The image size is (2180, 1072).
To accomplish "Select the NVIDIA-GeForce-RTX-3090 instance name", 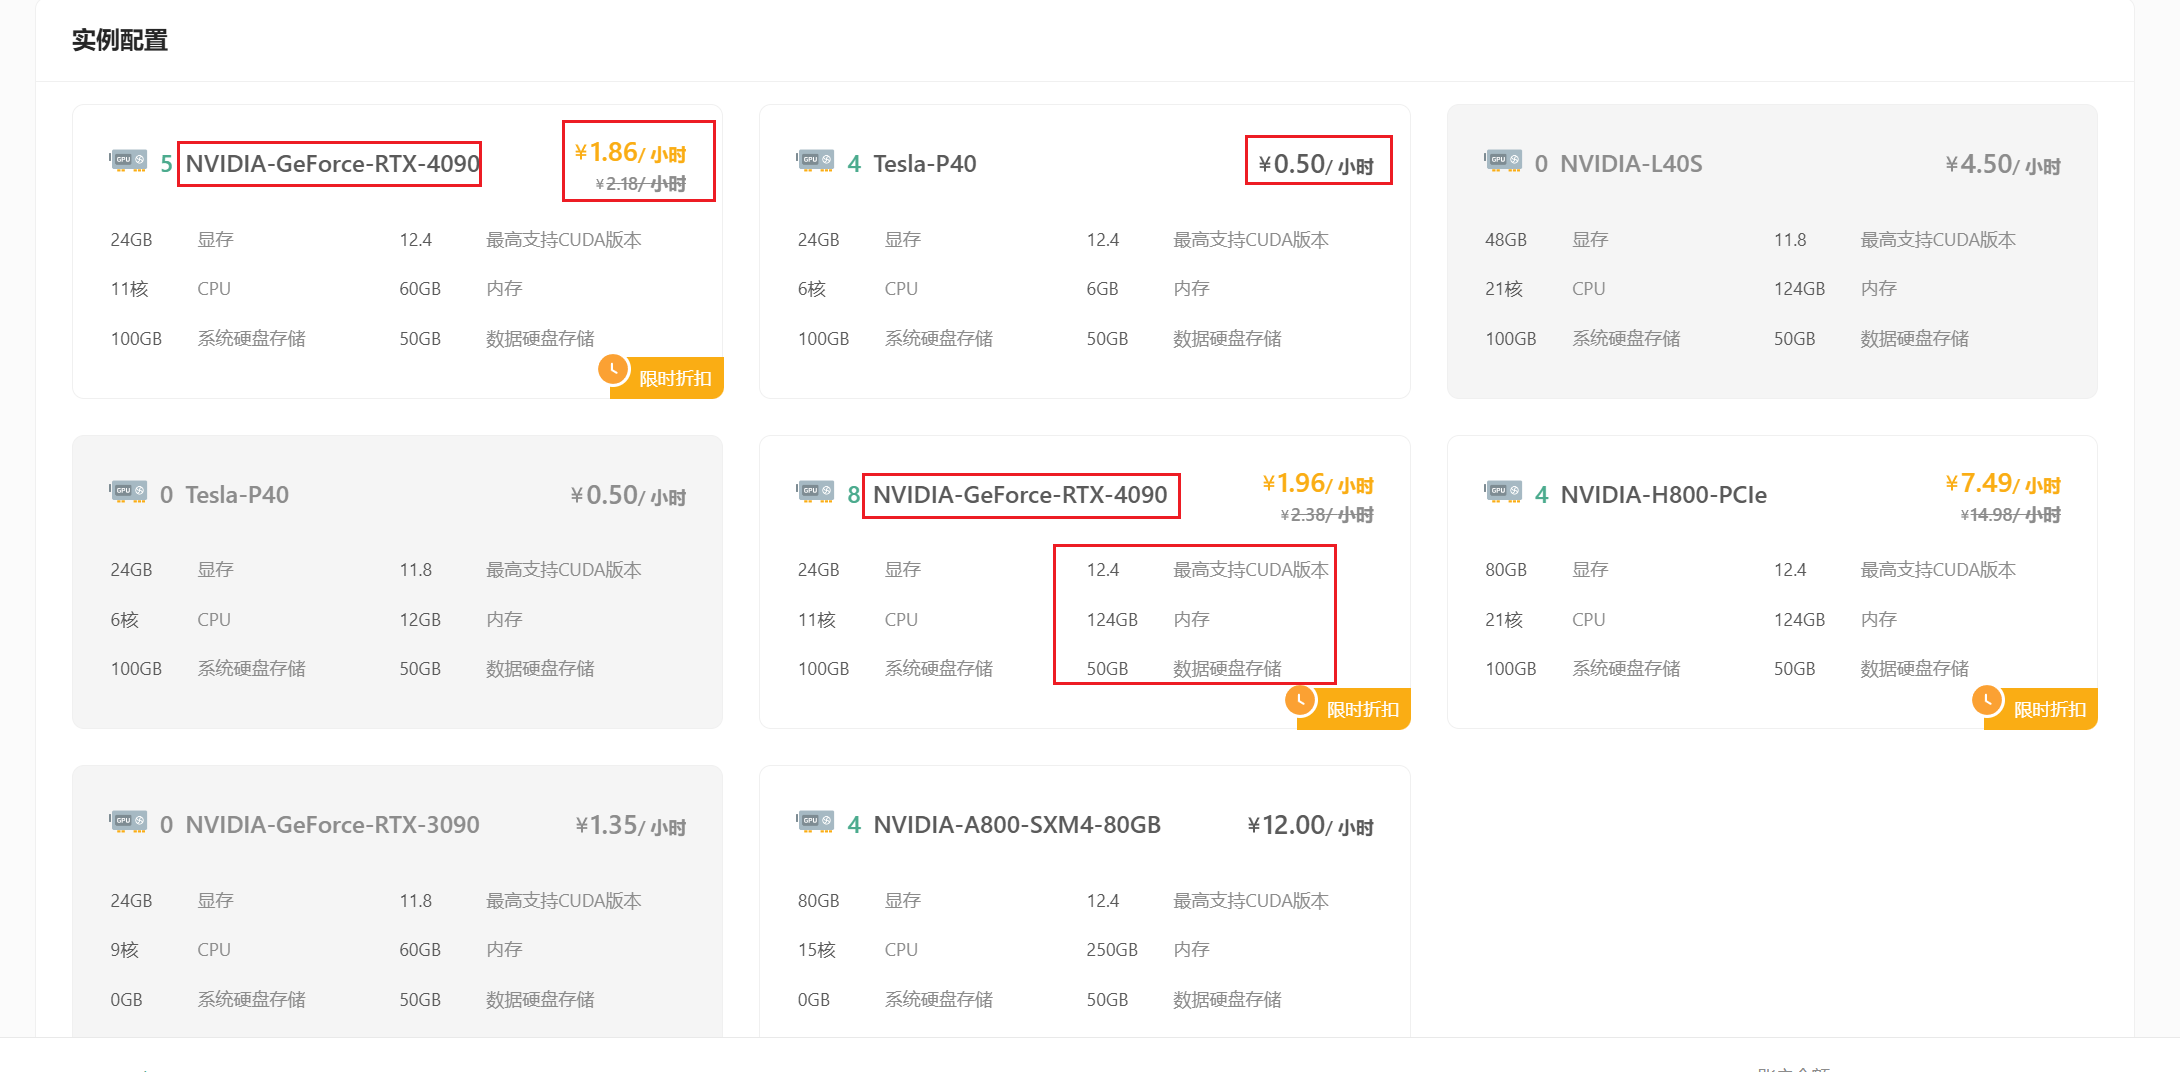I will pos(333,825).
